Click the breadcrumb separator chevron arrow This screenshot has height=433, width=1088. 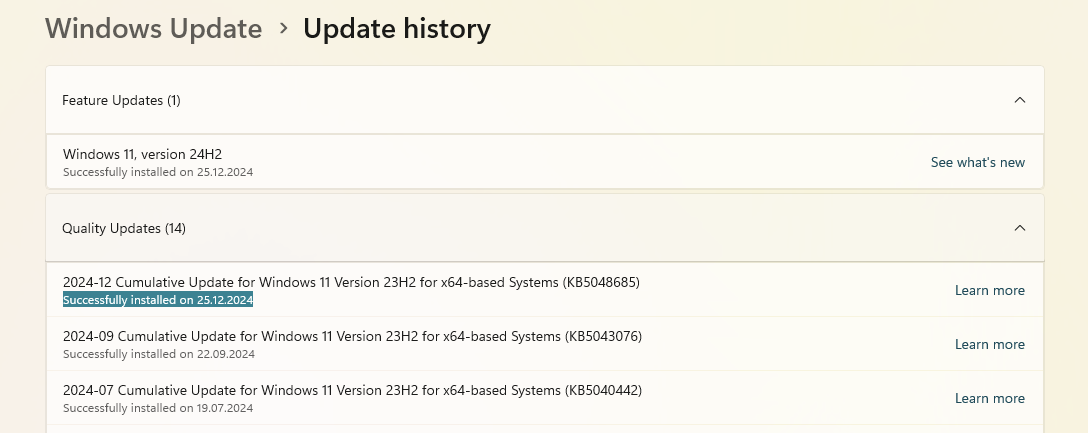point(283,28)
